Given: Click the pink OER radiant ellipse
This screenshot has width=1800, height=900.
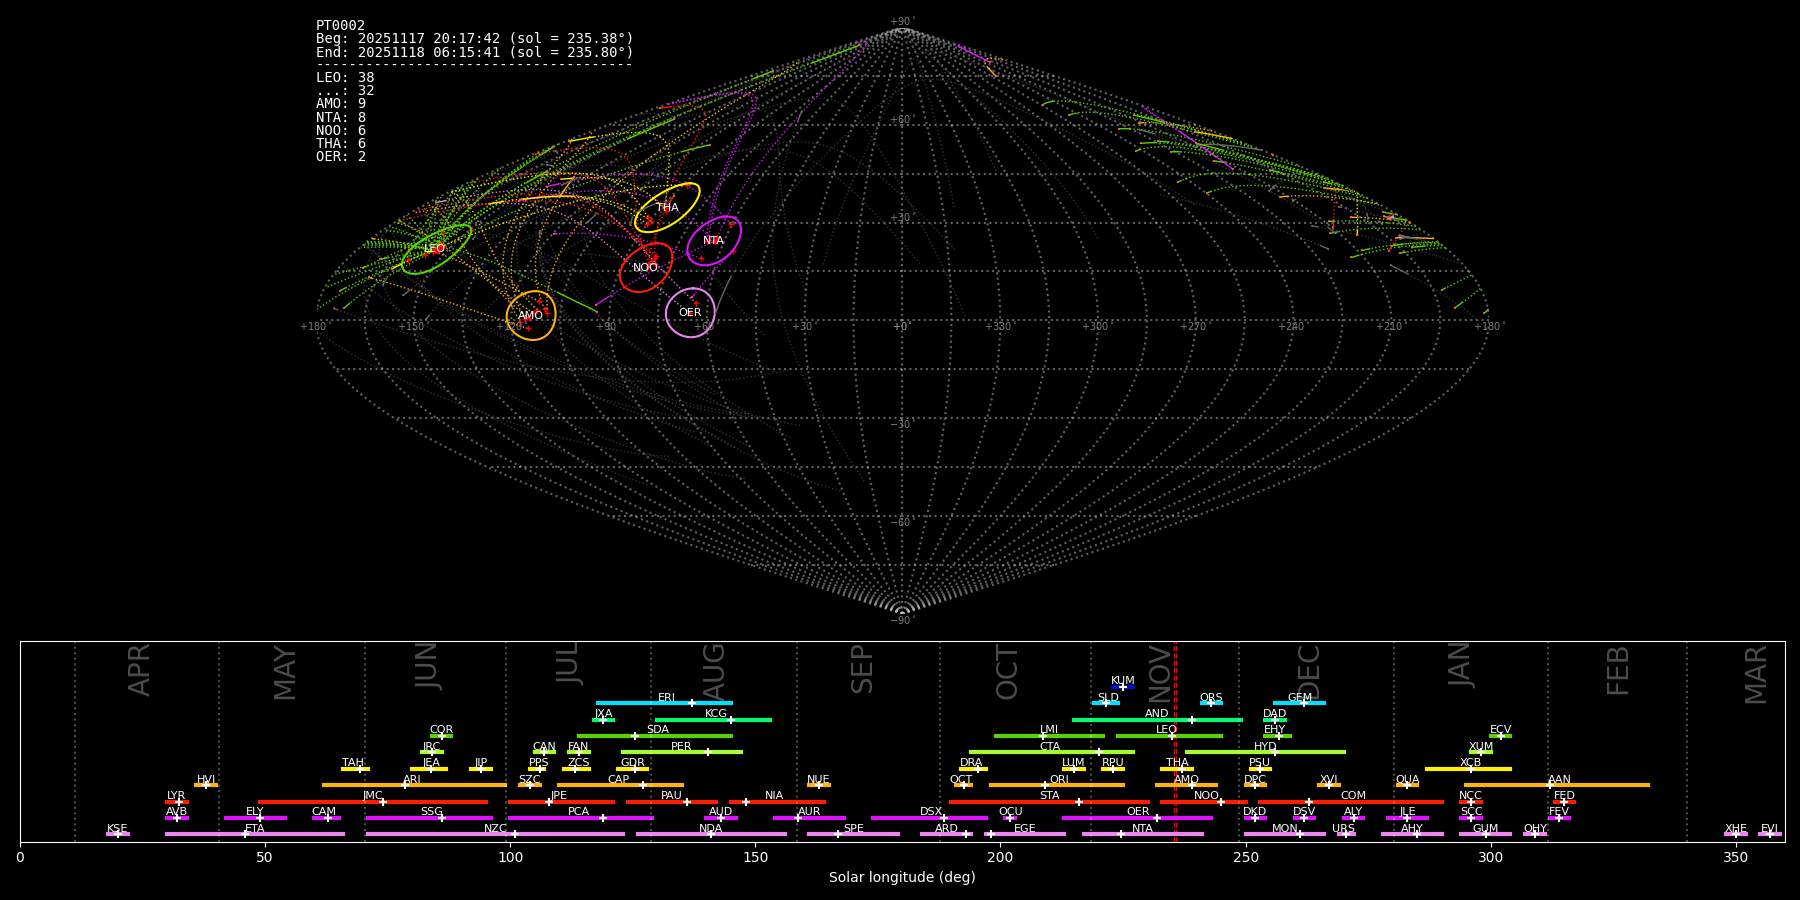Looking at the screenshot, I should tap(690, 313).
